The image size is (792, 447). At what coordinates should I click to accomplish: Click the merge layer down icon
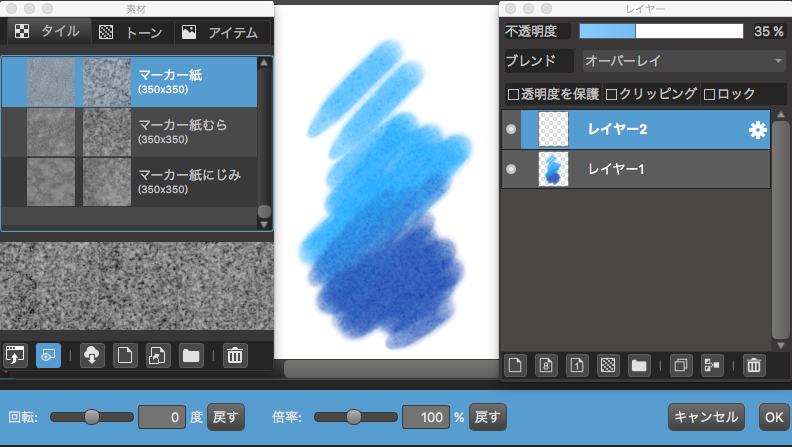712,365
